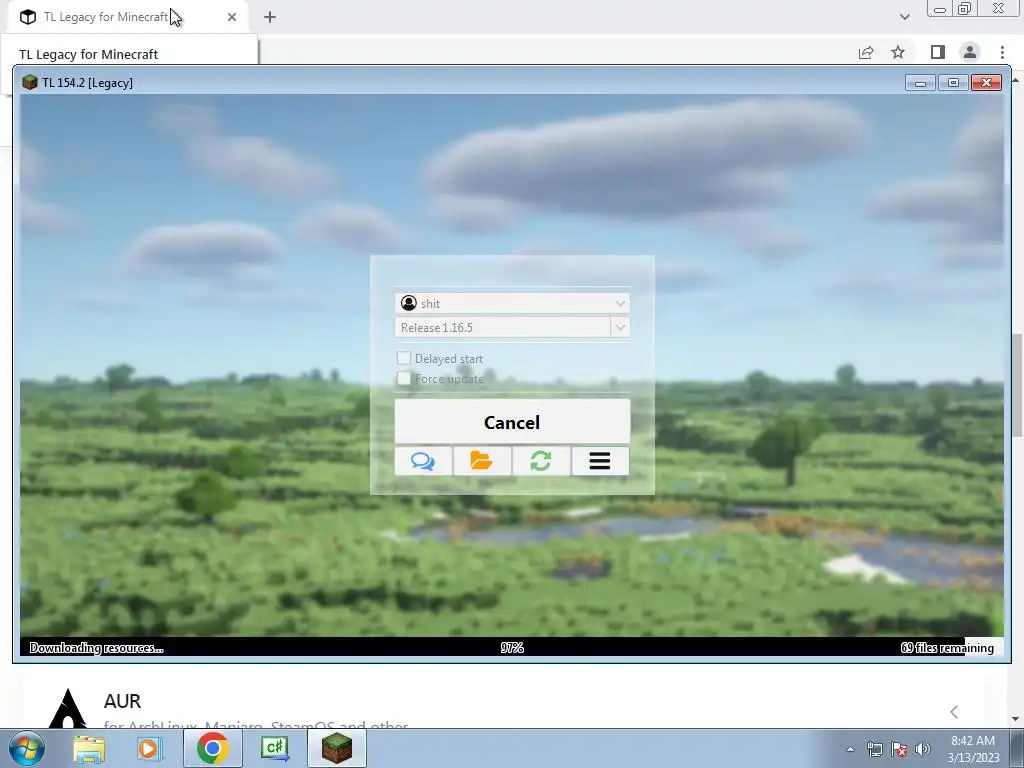Click the webpage vertical scrollbar thumb

(1017, 385)
